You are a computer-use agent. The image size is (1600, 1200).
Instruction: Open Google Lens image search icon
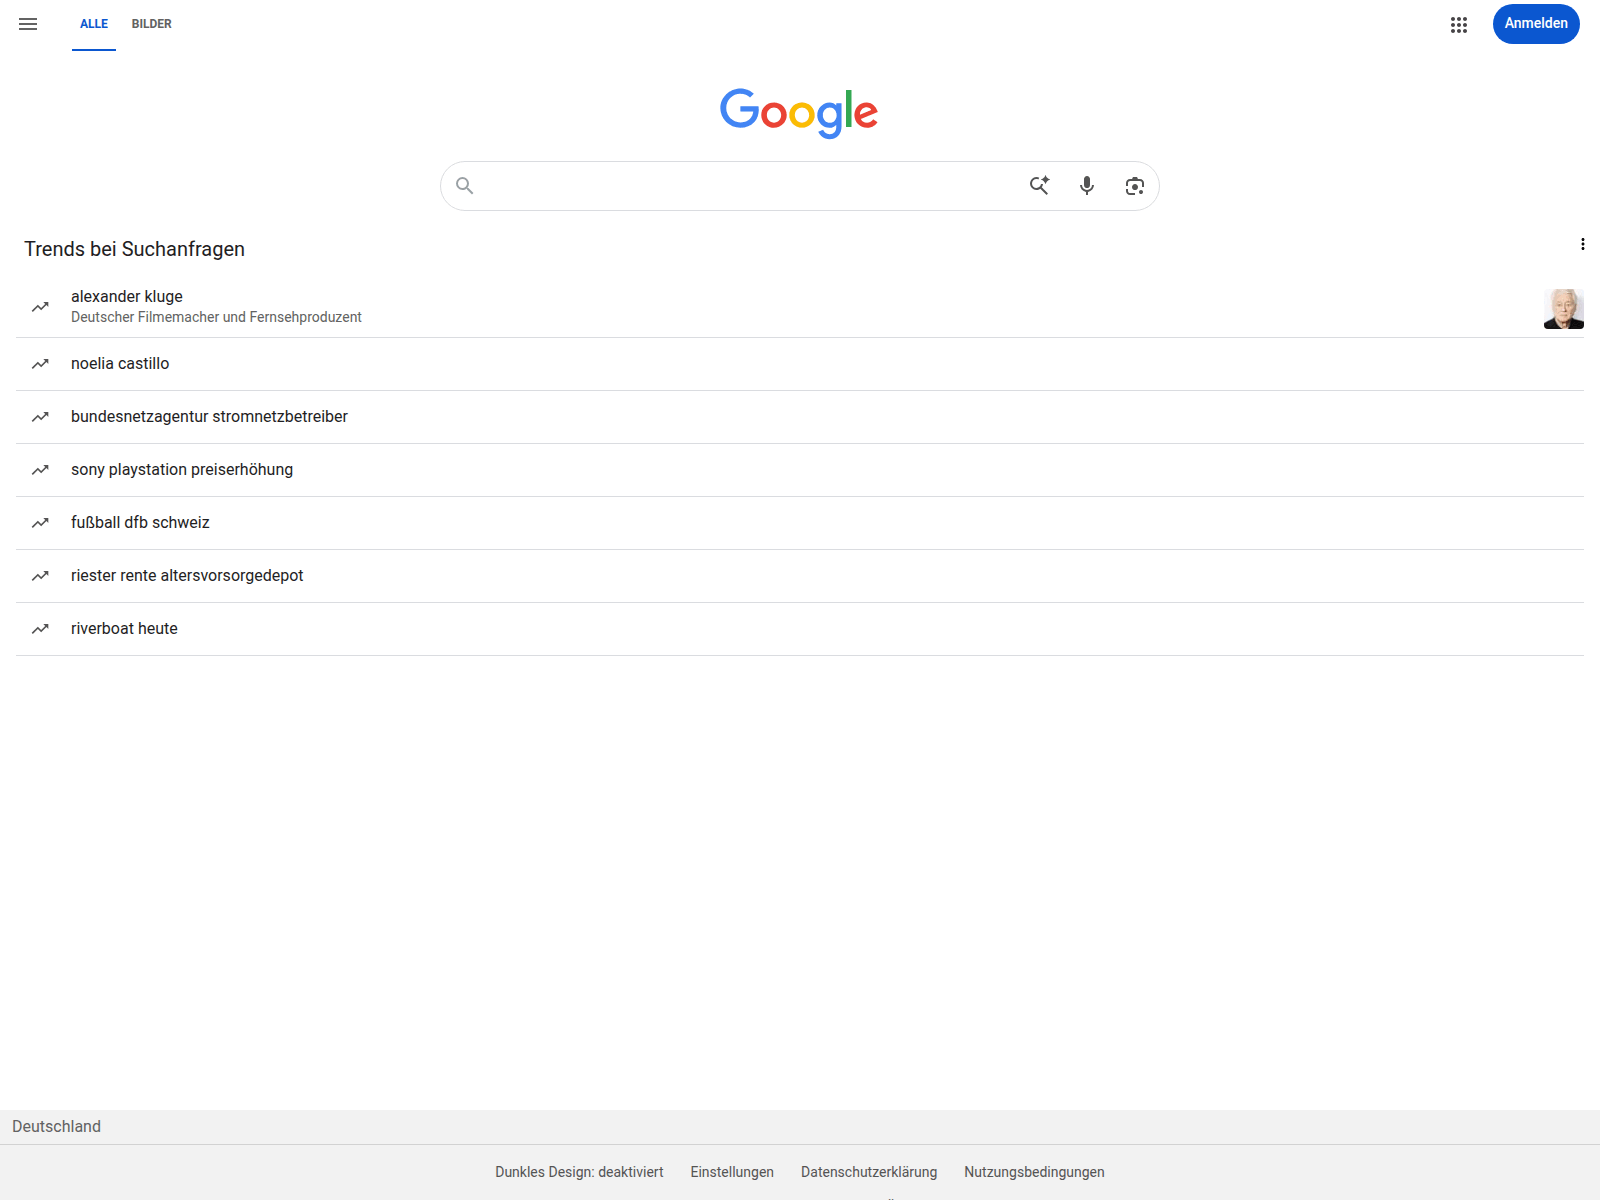tap(1134, 186)
